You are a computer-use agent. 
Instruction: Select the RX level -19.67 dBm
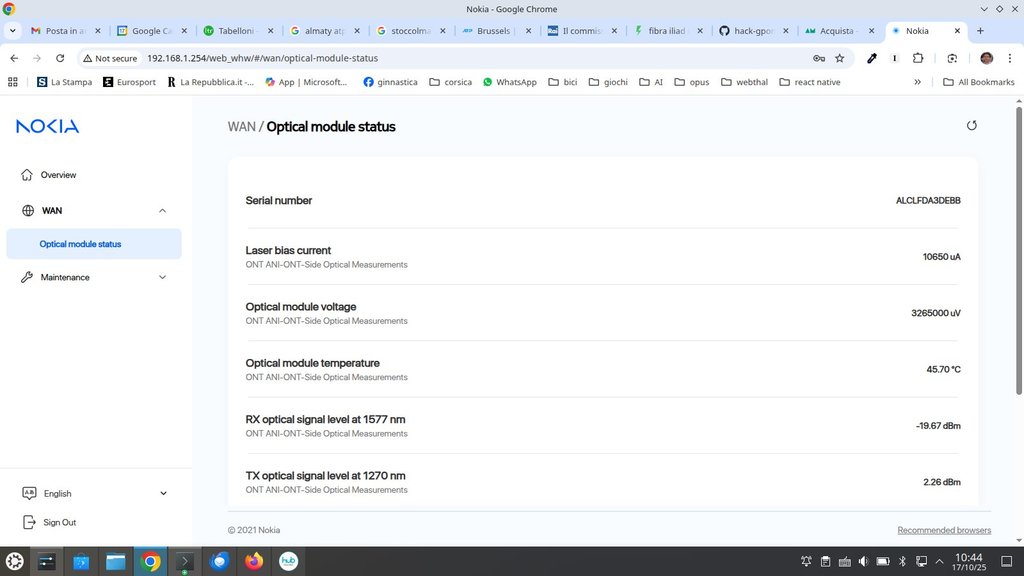938,425
